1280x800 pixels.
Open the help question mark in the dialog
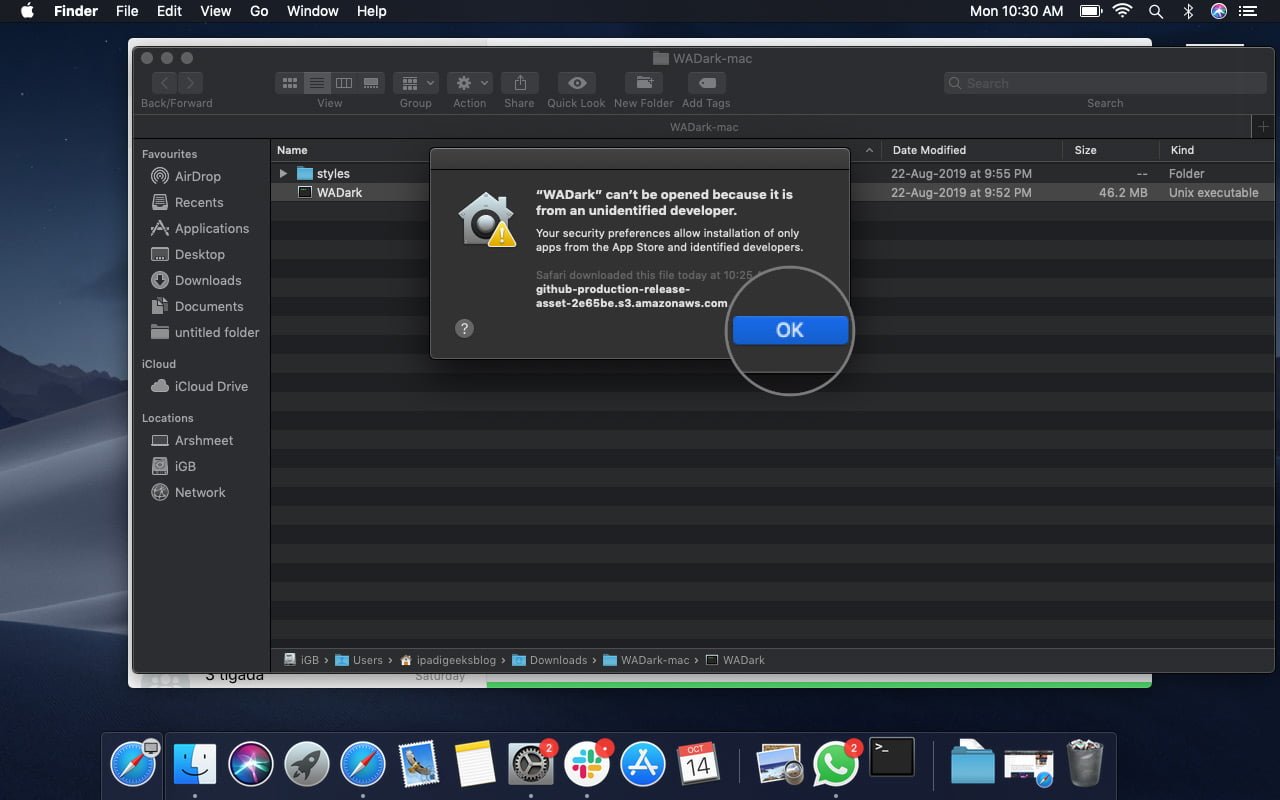(464, 328)
